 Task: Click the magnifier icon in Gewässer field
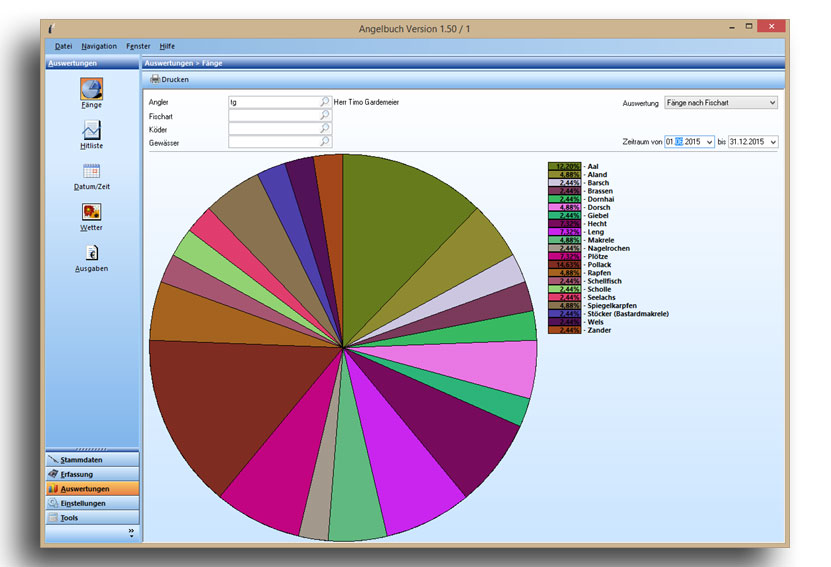pos(324,142)
